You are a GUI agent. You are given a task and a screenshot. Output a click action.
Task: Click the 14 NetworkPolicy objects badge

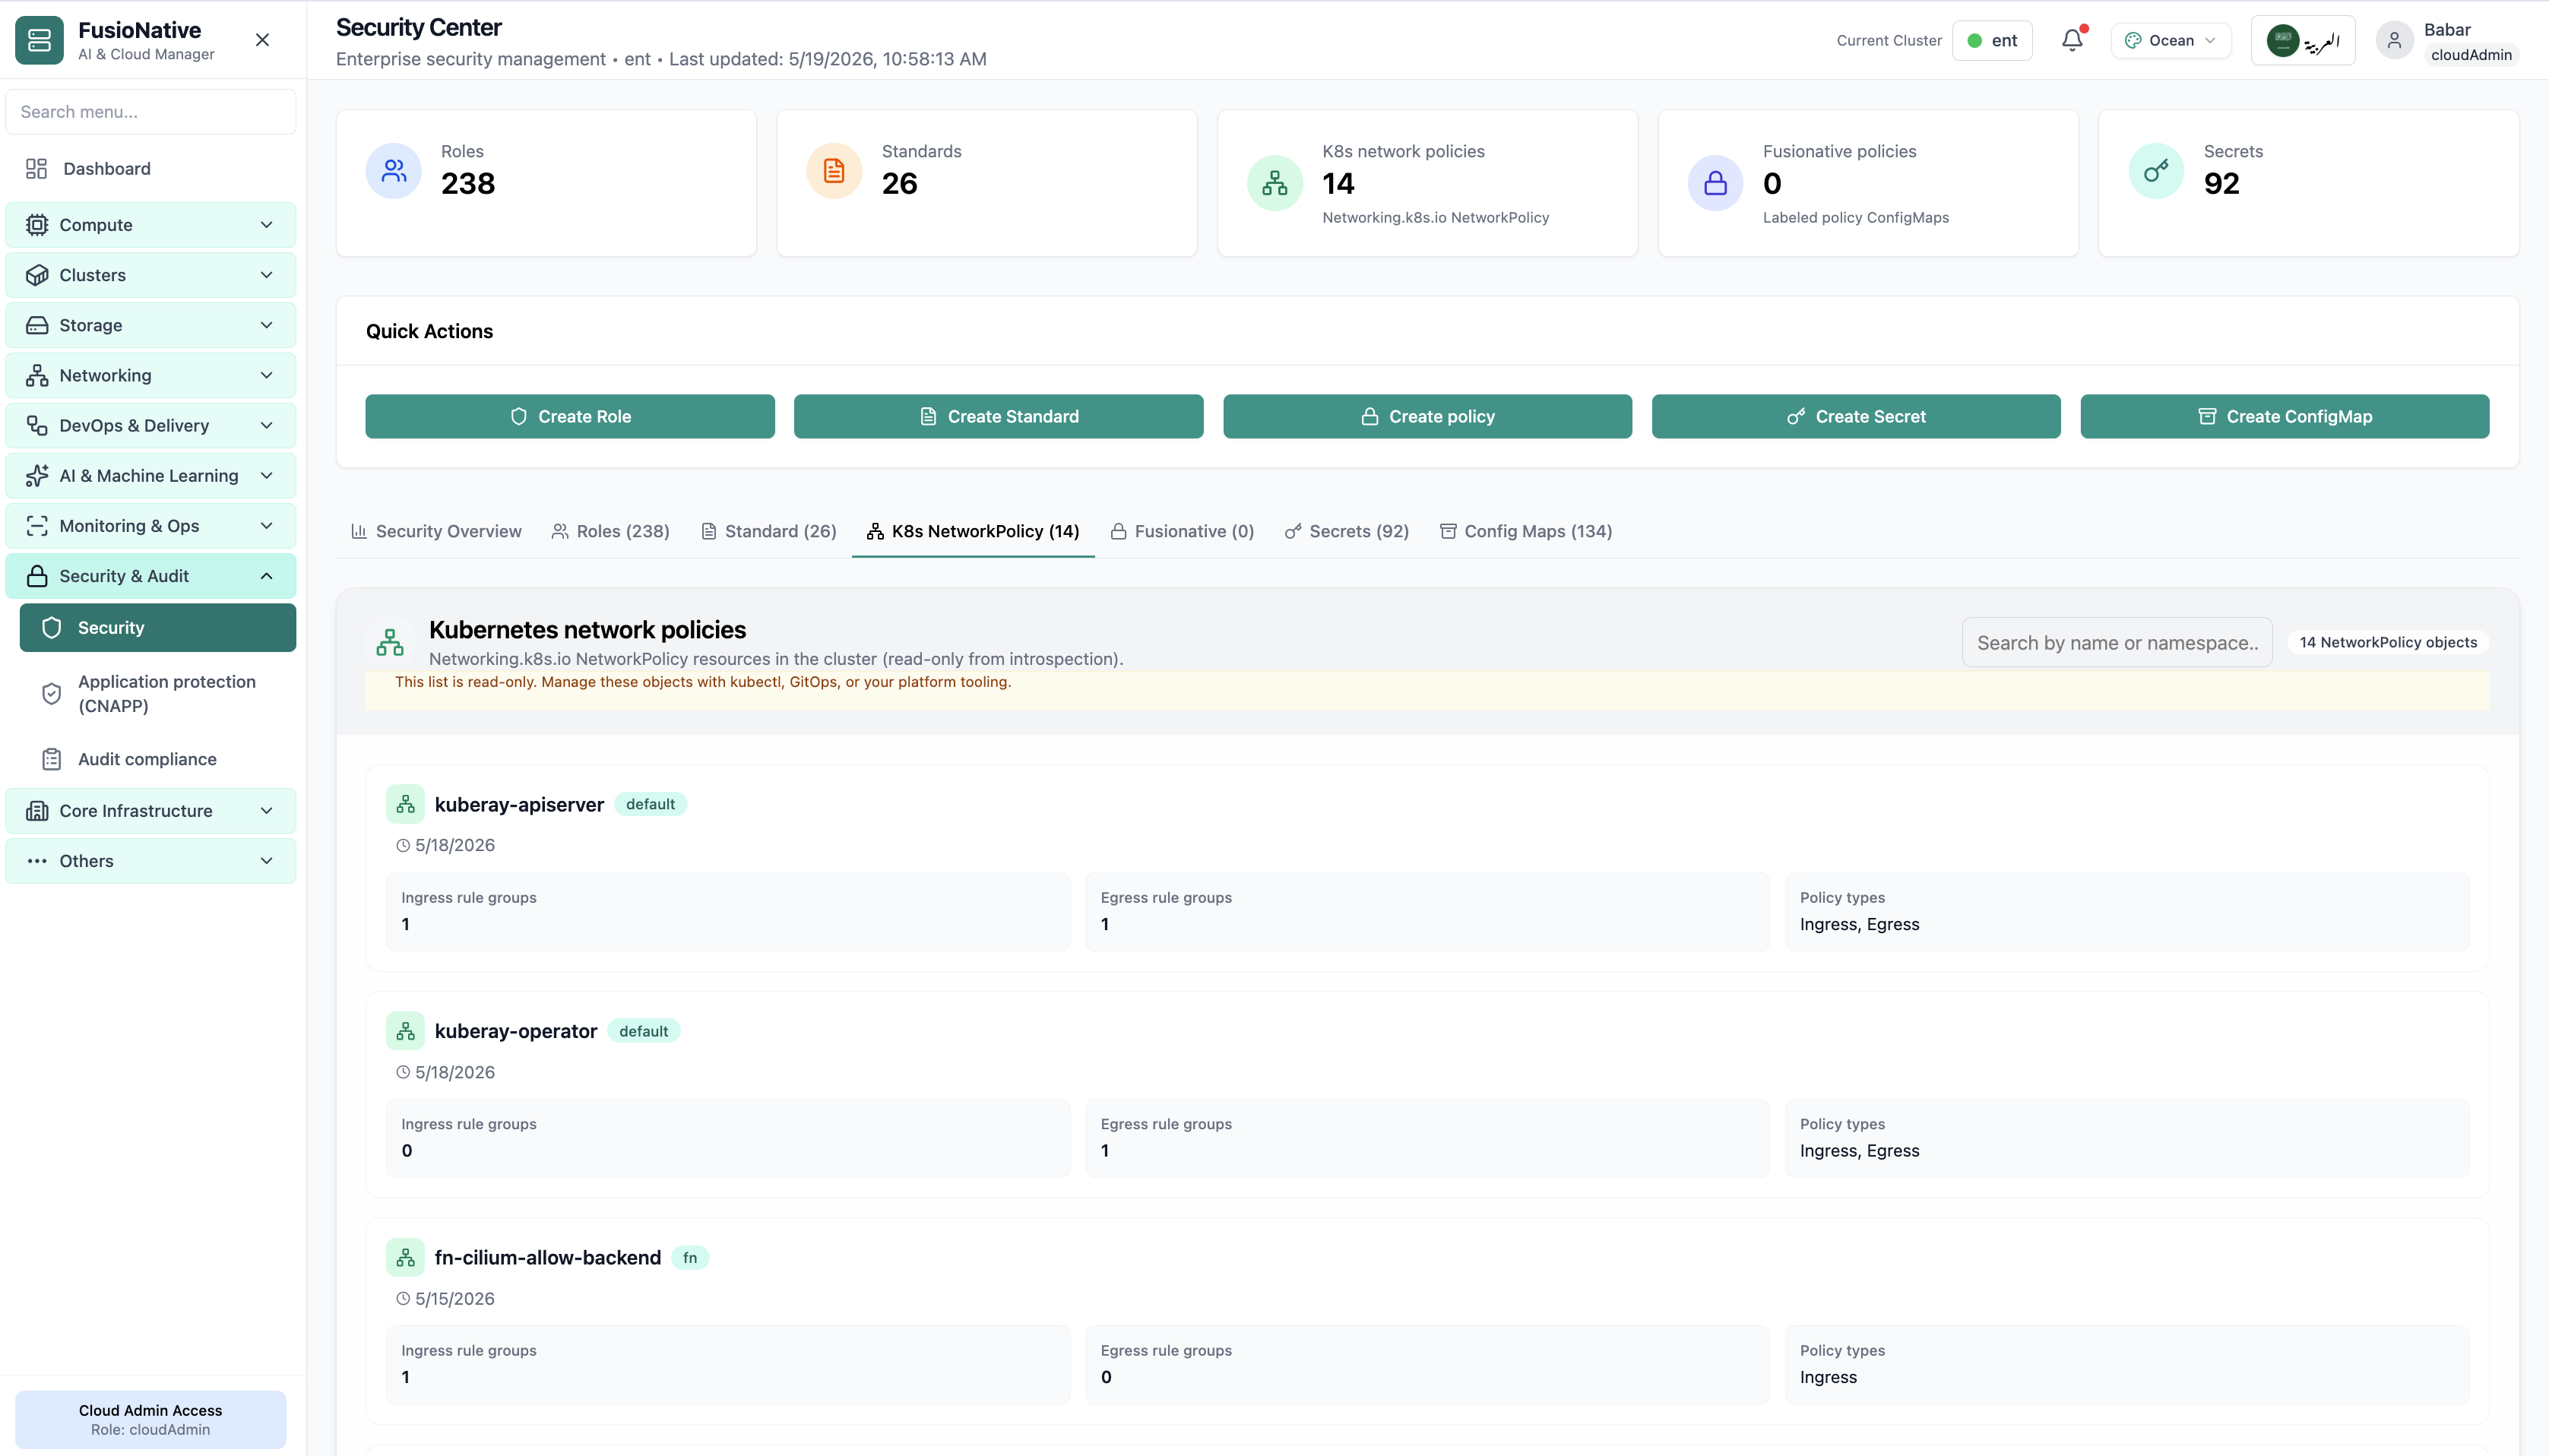tap(2388, 642)
